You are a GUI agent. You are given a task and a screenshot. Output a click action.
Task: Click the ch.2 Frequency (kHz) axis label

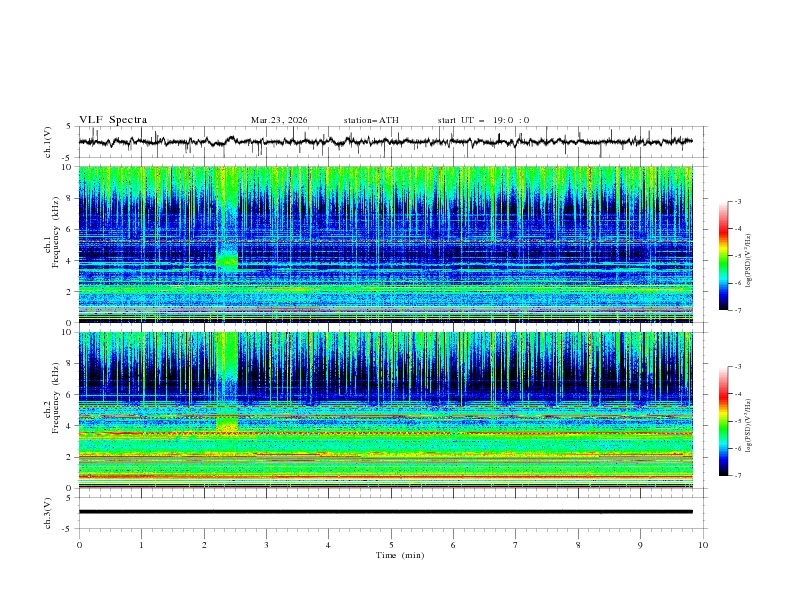click(x=52, y=398)
